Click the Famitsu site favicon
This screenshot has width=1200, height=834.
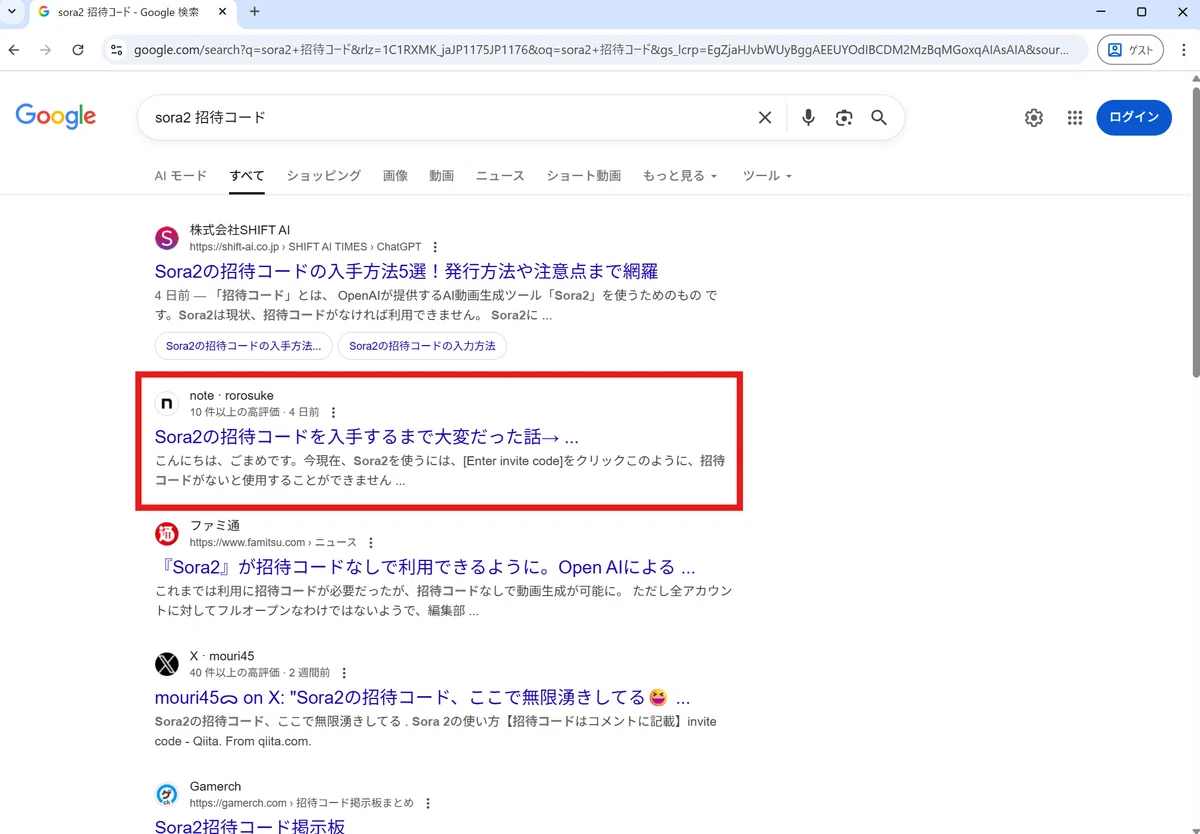[x=167, y=534]
